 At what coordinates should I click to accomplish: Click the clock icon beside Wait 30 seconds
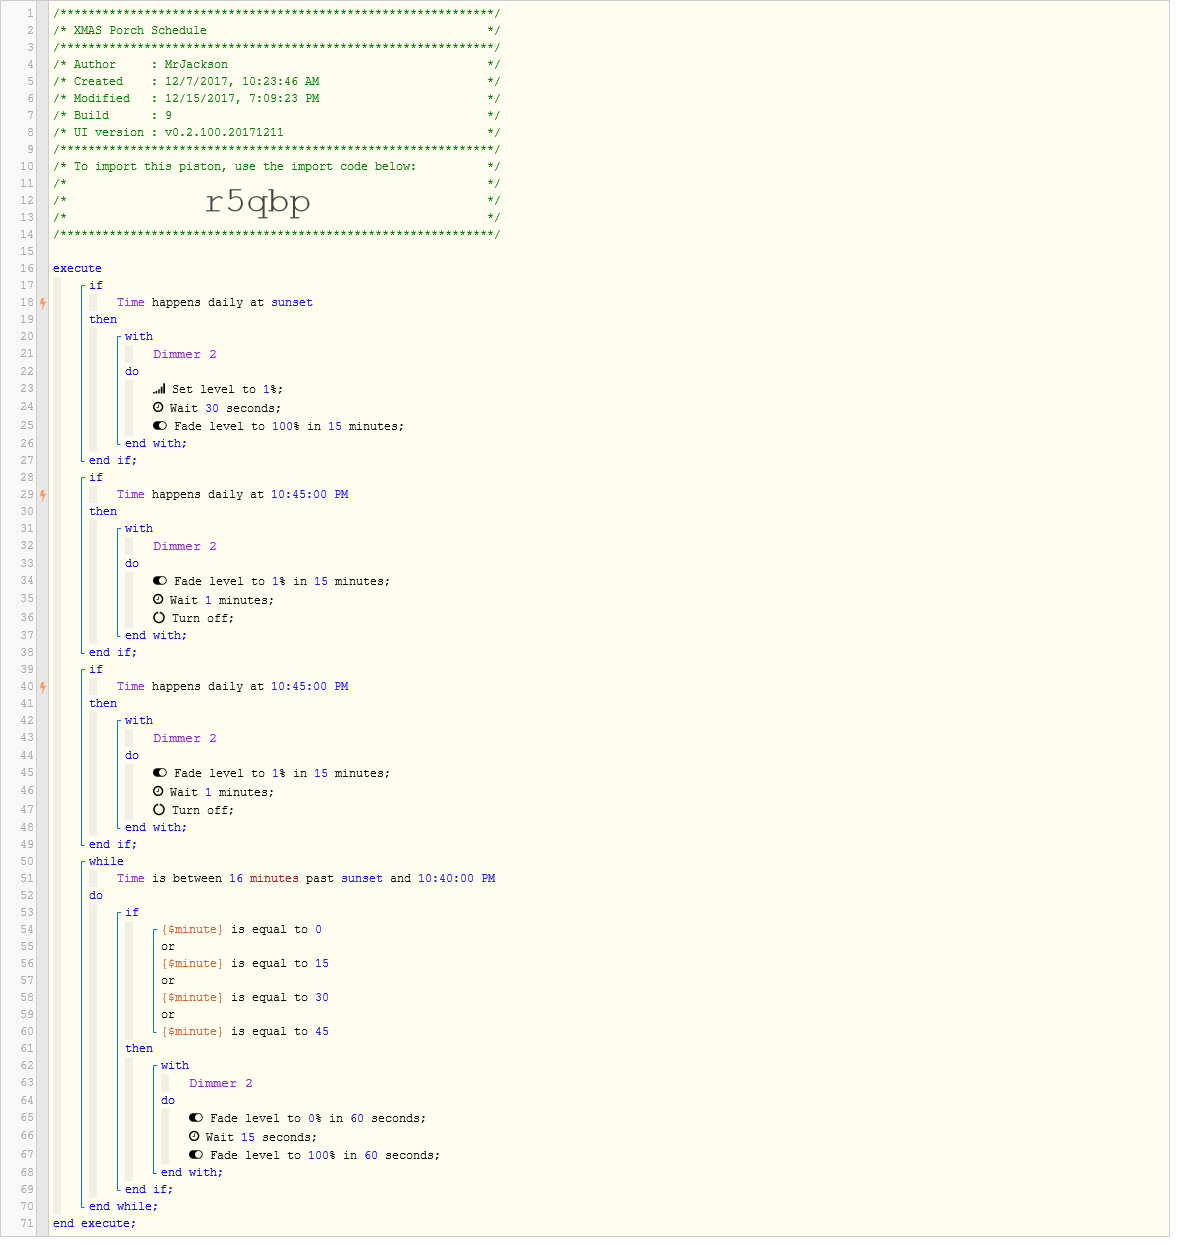click(158, 407)
